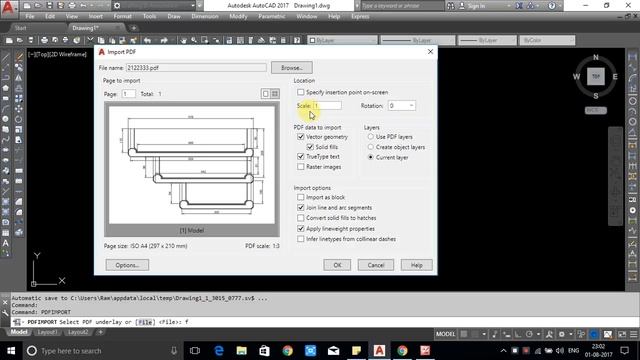The width and height of the screenshot is (640, 360).
Task: Click the thumbnail grid view icon
Action: pyautogui.click(x=275, y=94)
